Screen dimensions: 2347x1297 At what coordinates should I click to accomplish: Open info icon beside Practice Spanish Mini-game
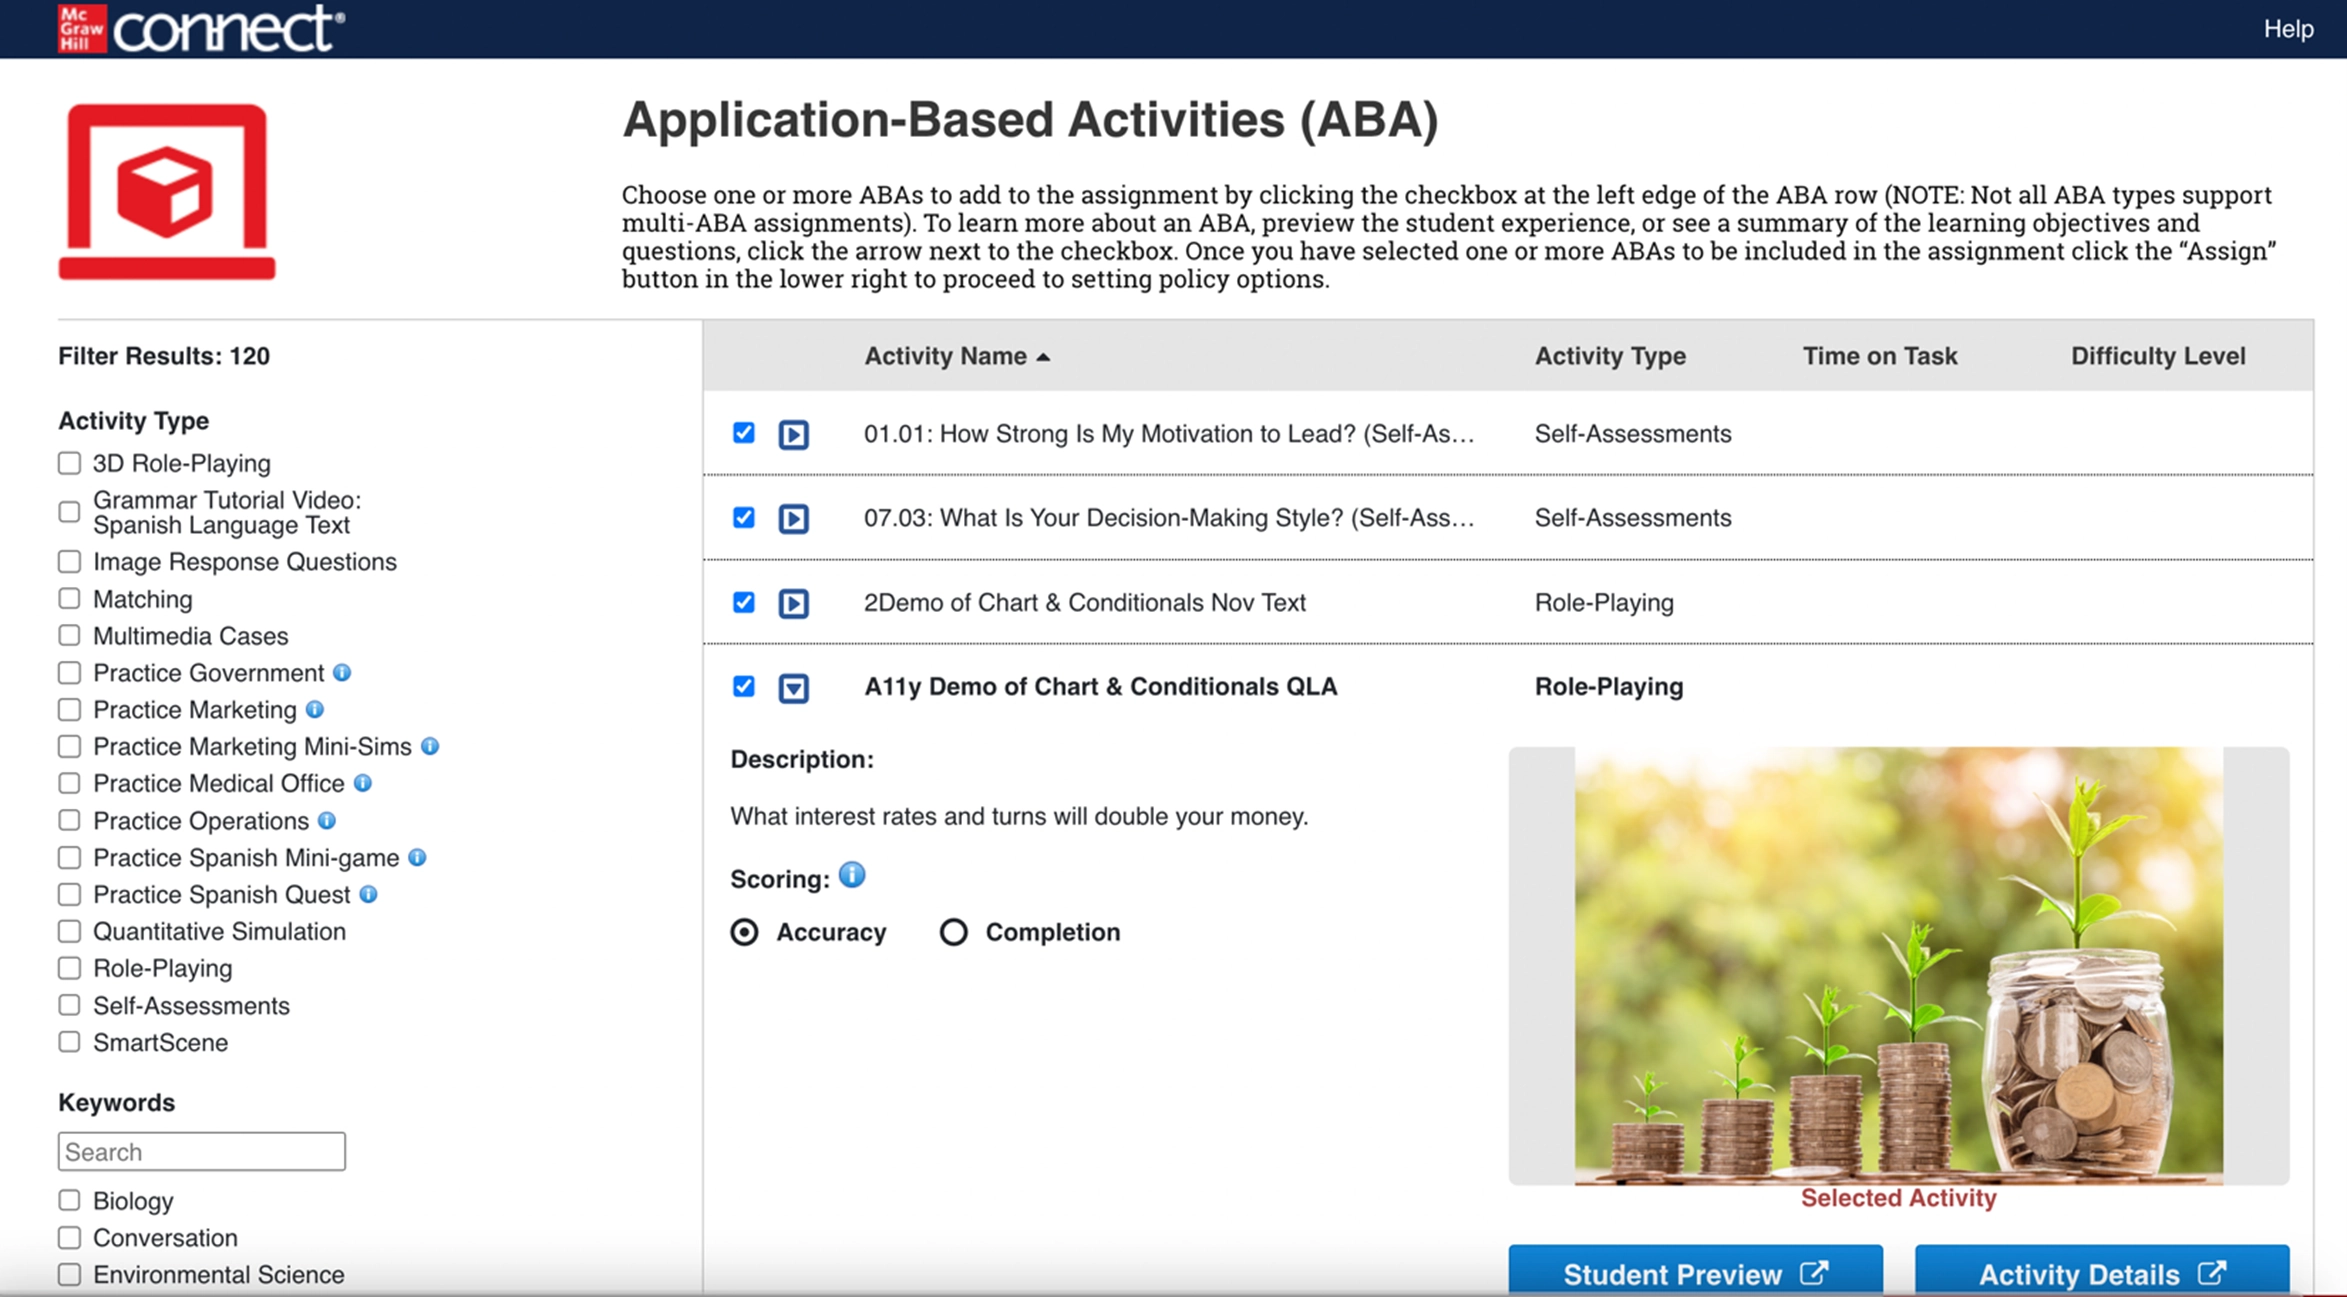click(418, 857)
